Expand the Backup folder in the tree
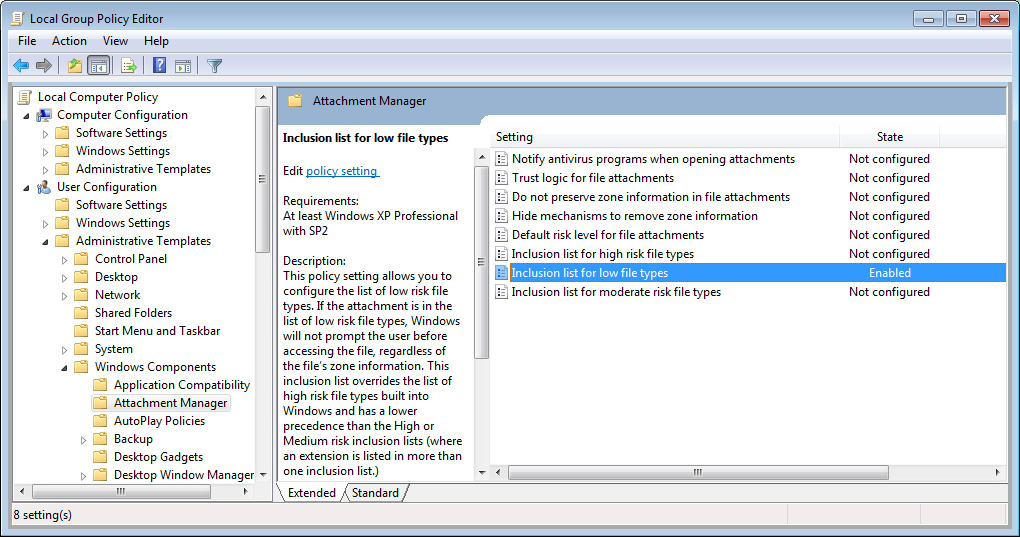Image resolution: width=1020 pixels, height=537 pixels. [x=84, y=439]
